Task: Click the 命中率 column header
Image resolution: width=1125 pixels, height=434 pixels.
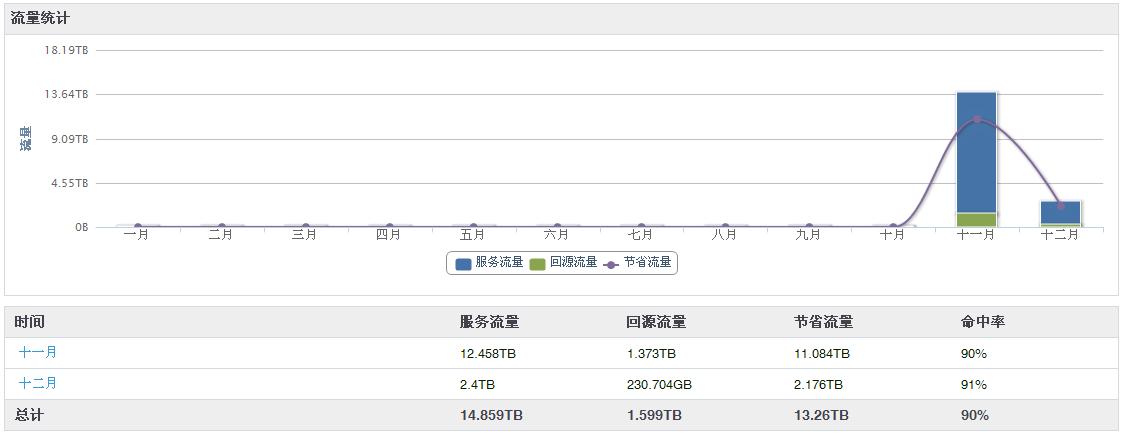Action: coord(982,322)
